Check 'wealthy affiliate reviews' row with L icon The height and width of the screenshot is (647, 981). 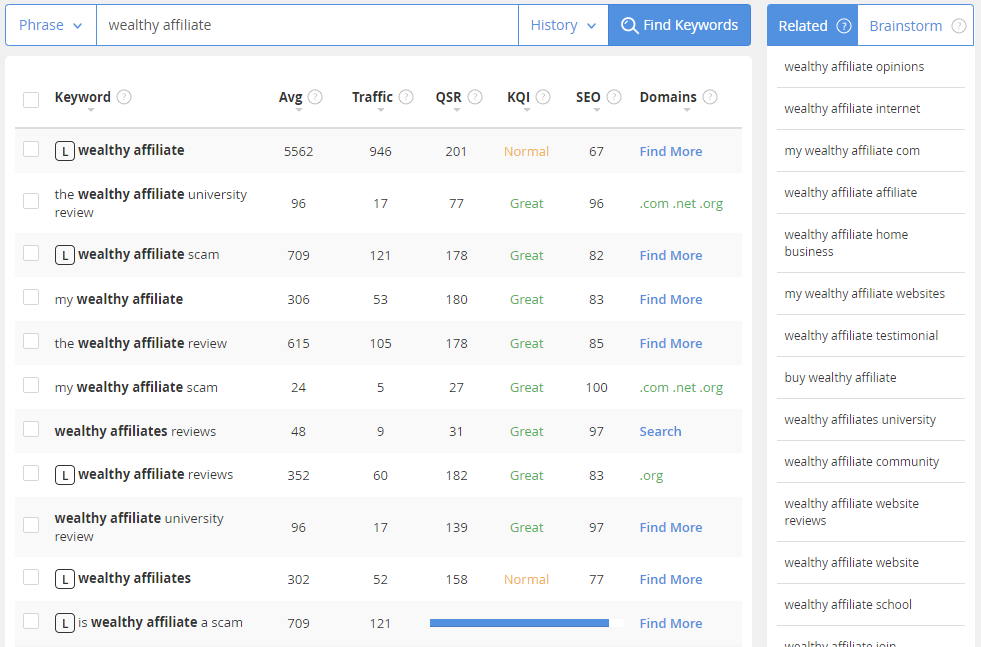(x=31, y=473)
